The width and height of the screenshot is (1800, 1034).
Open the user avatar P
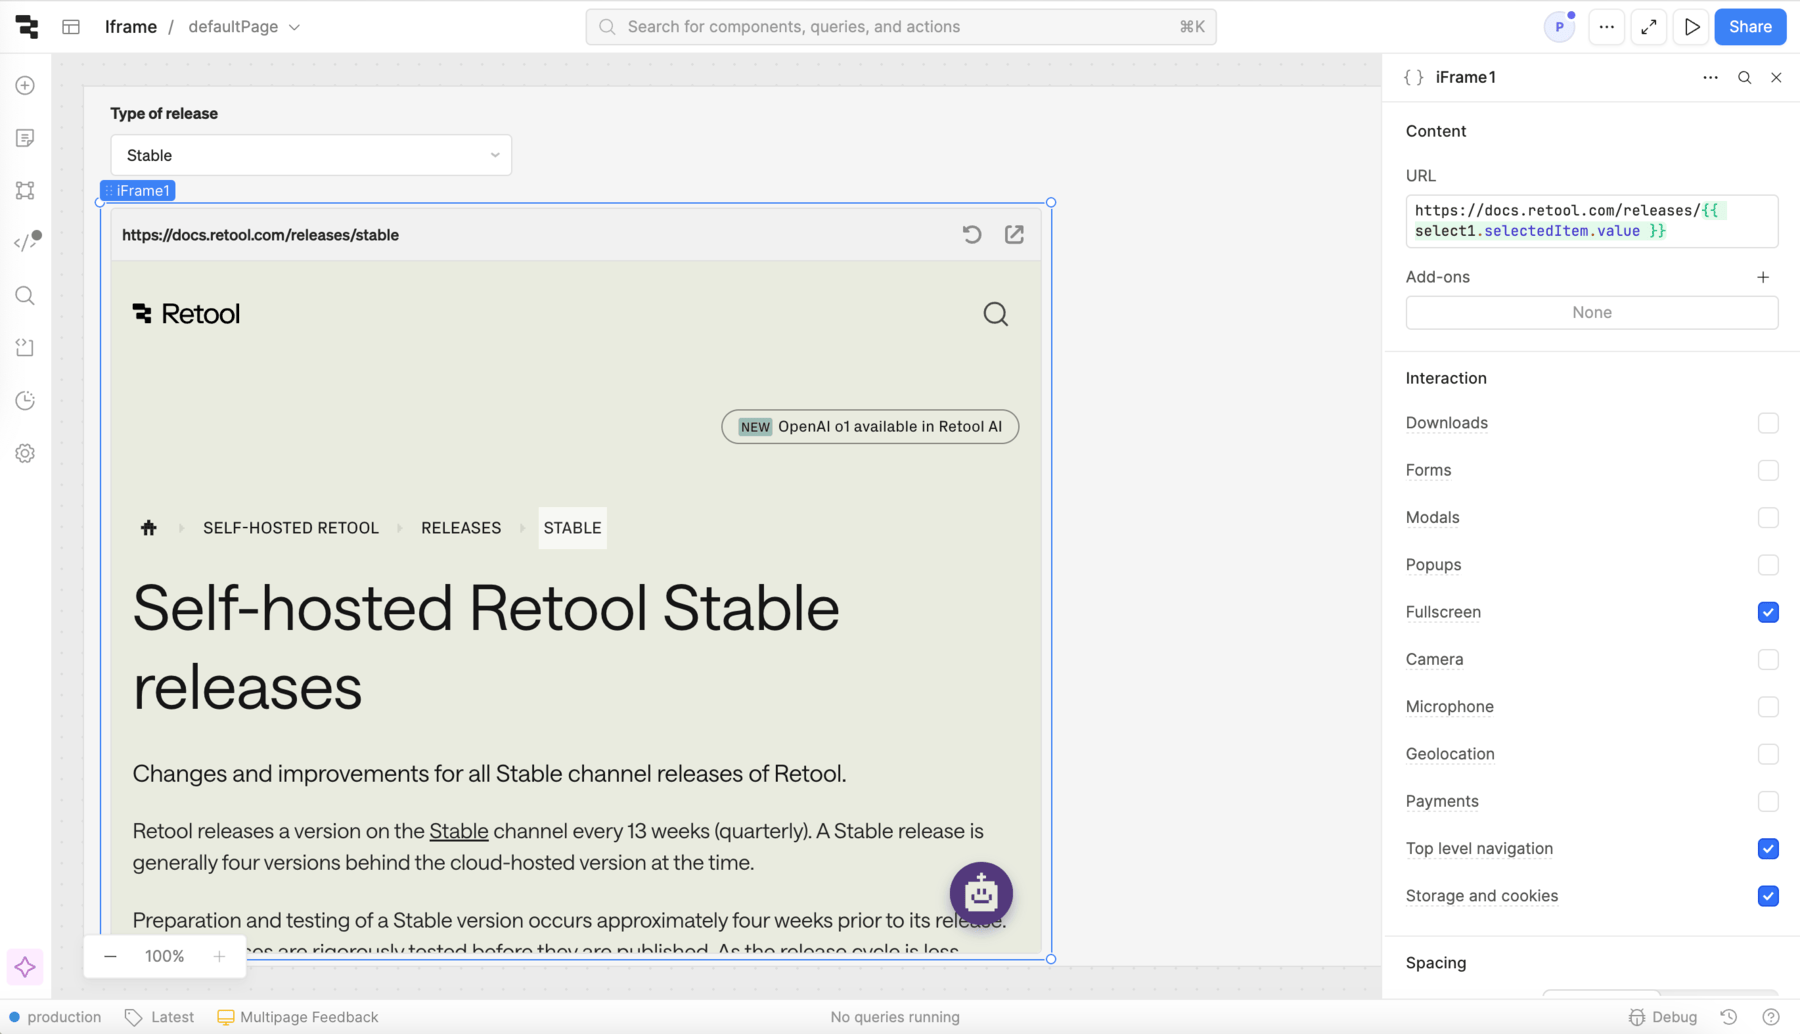coord(1559,27)
